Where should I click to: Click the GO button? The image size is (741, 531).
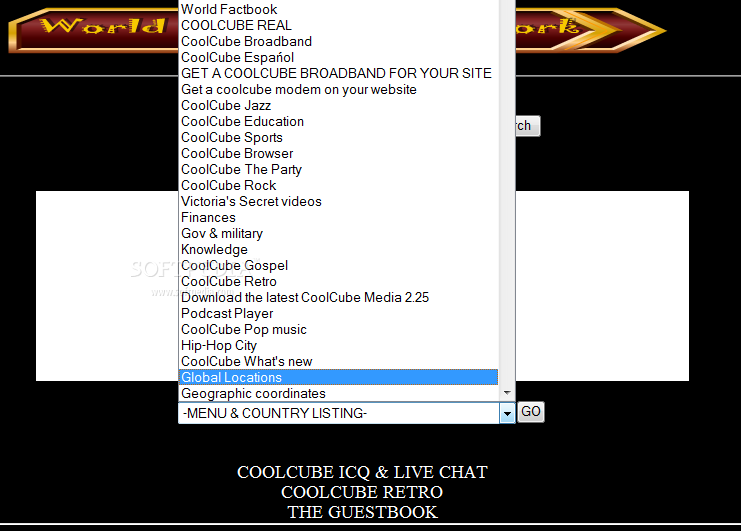(531, 412)
